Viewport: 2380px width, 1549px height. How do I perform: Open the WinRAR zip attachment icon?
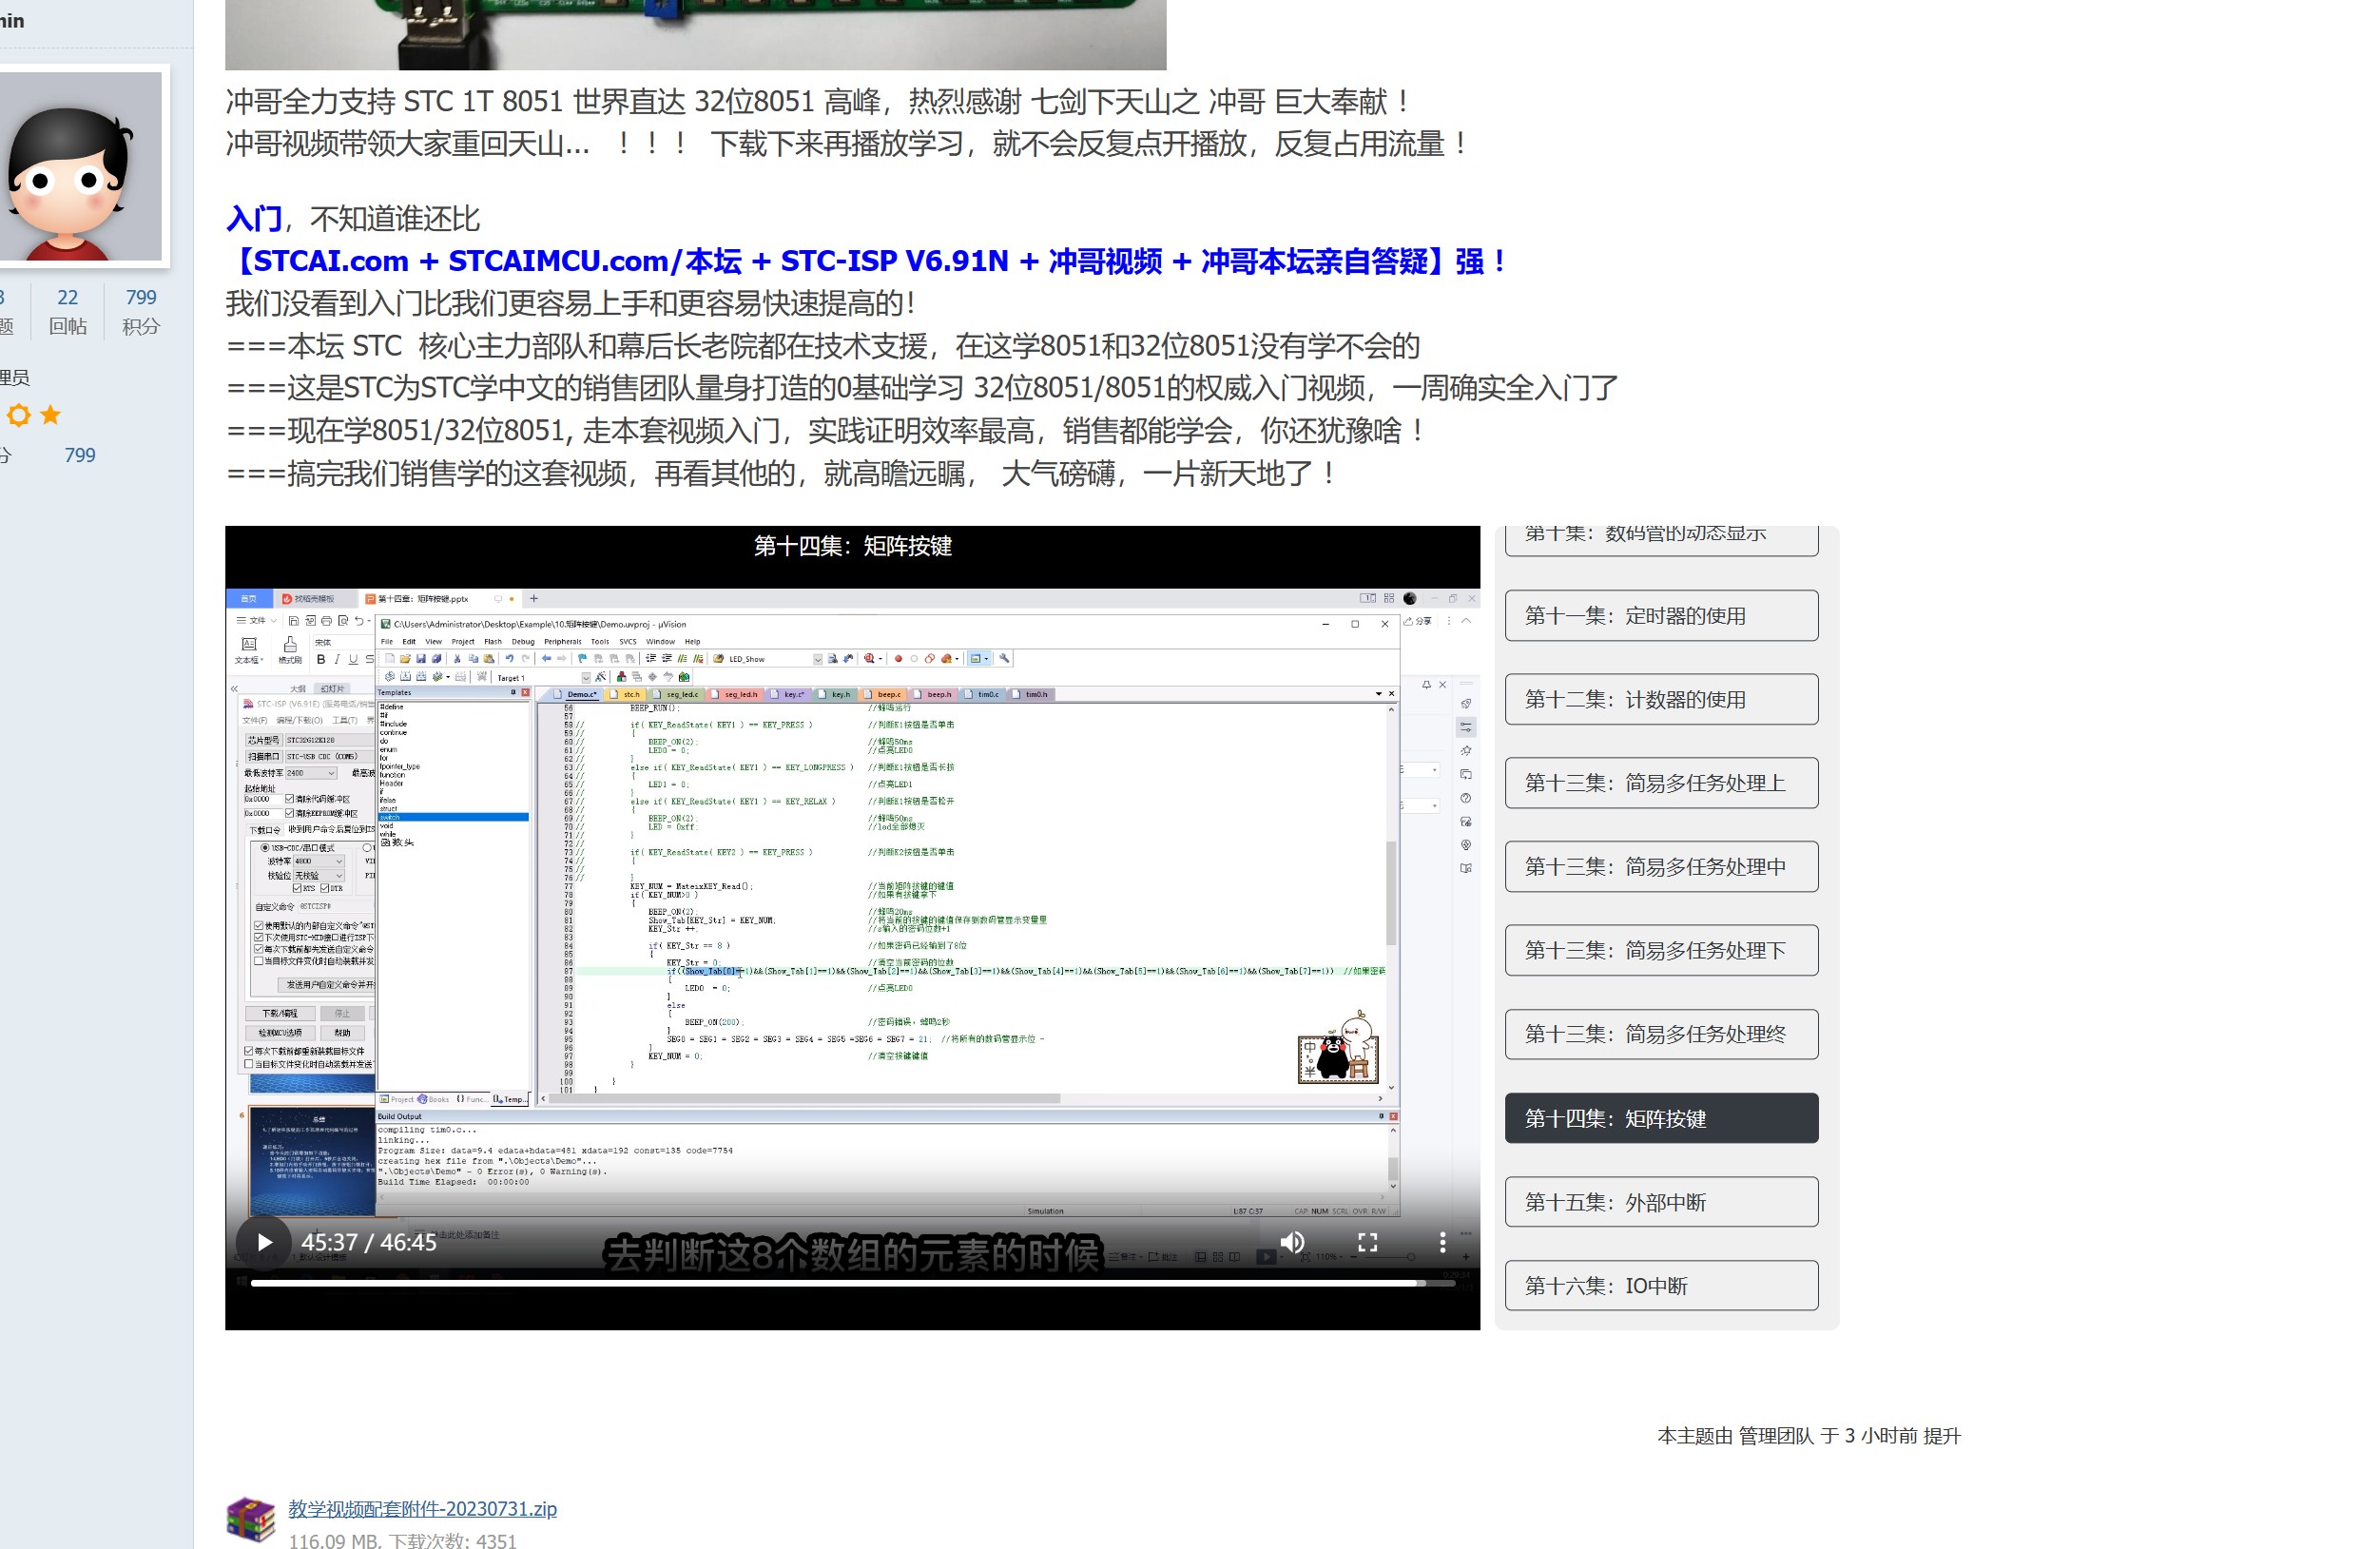(251, 1520)
